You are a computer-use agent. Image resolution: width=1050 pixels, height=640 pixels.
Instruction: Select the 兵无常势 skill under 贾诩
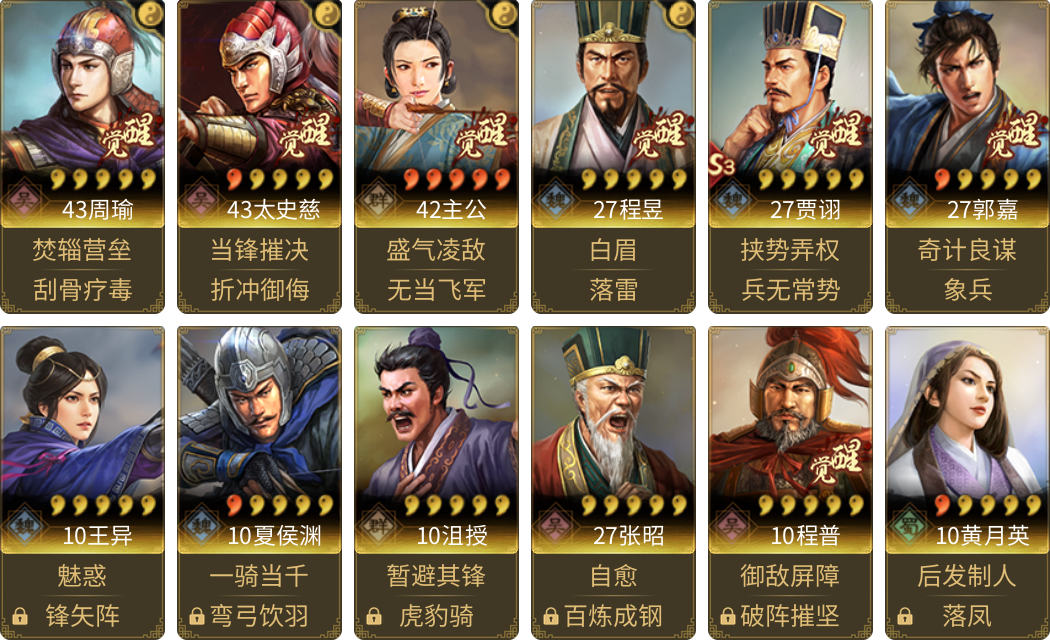tap(790, 290)
